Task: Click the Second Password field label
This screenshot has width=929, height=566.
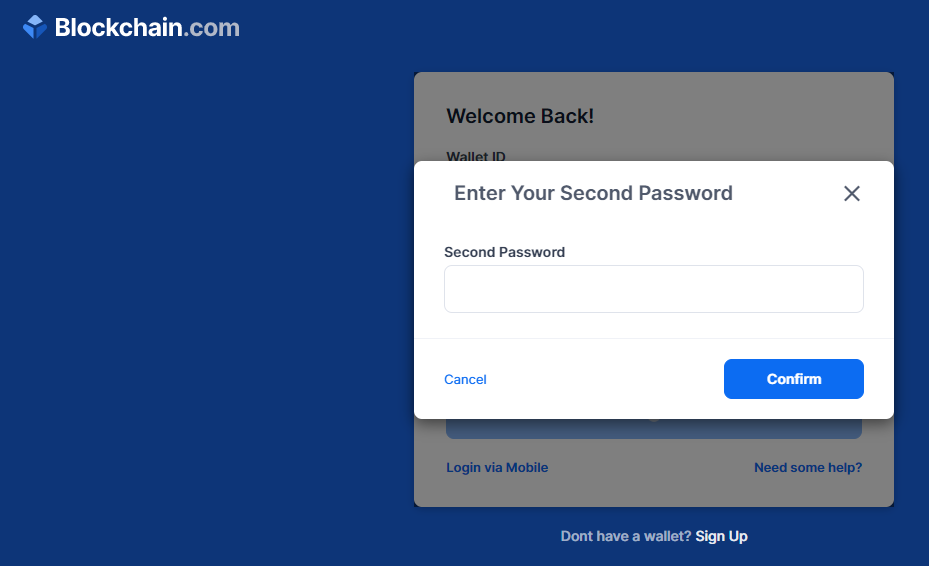Action: point(504,252)
